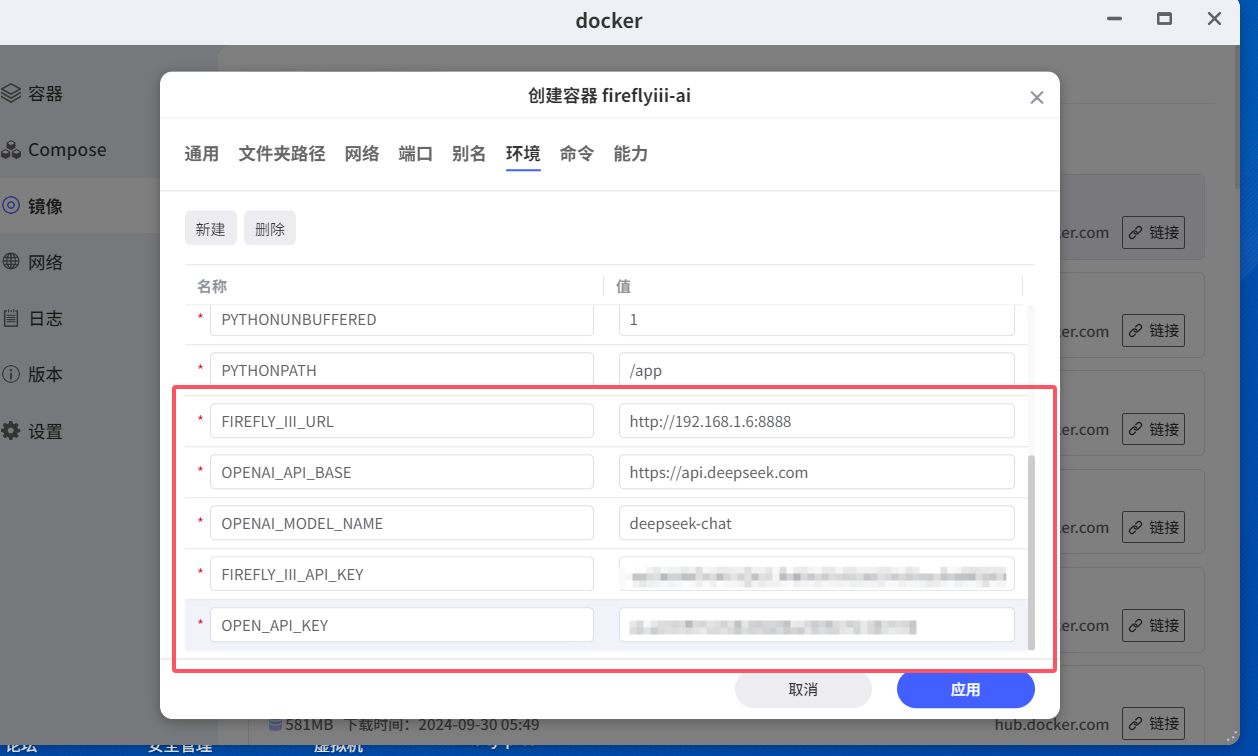Click the second 链接 button in the image list
This screenshot has width=1258, height=756.
pos(1153,330)
